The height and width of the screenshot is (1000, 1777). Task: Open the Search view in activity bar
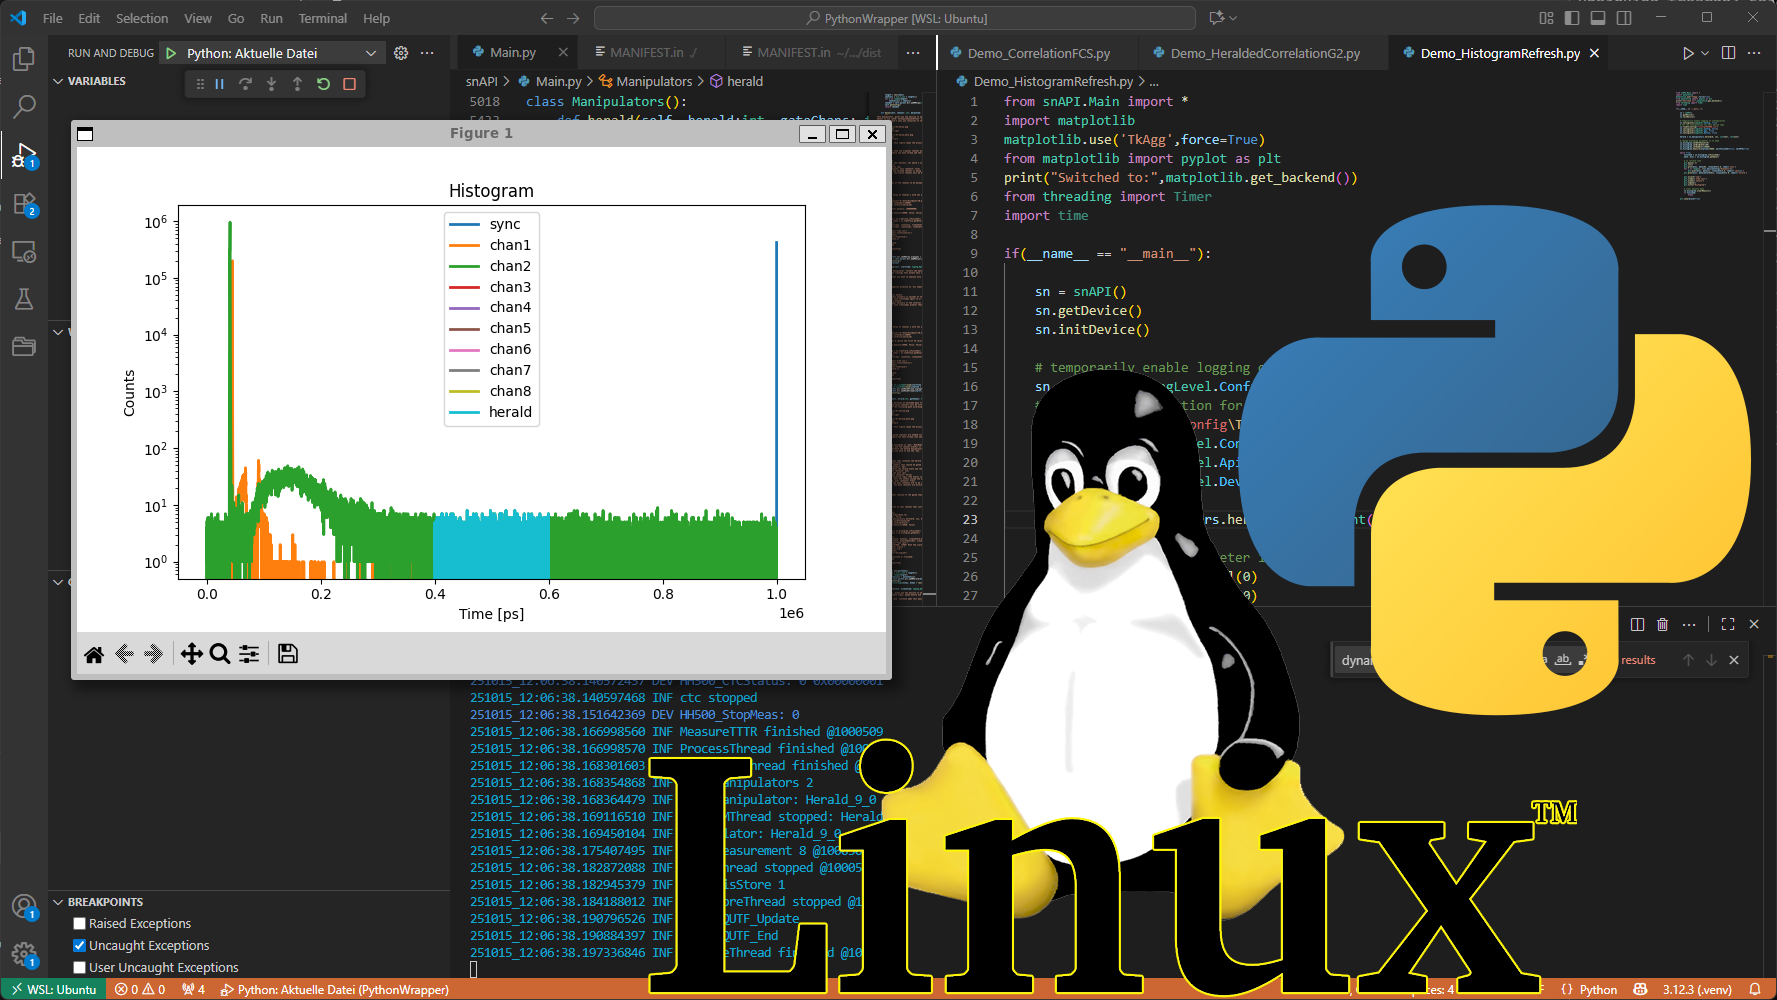(x=24, y=106)
